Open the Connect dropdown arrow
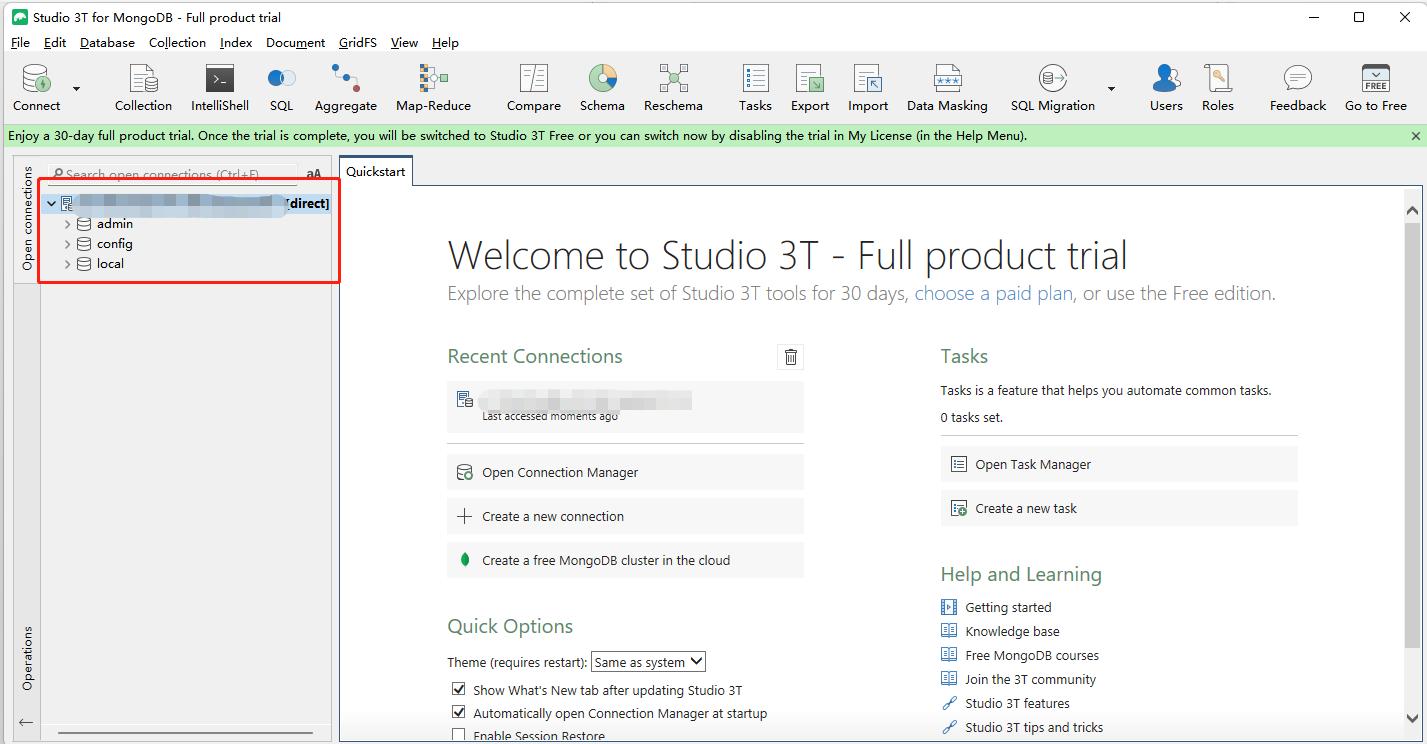This screenshot has height=744, width=1427. pyautogui.click(x=77, y=88)
